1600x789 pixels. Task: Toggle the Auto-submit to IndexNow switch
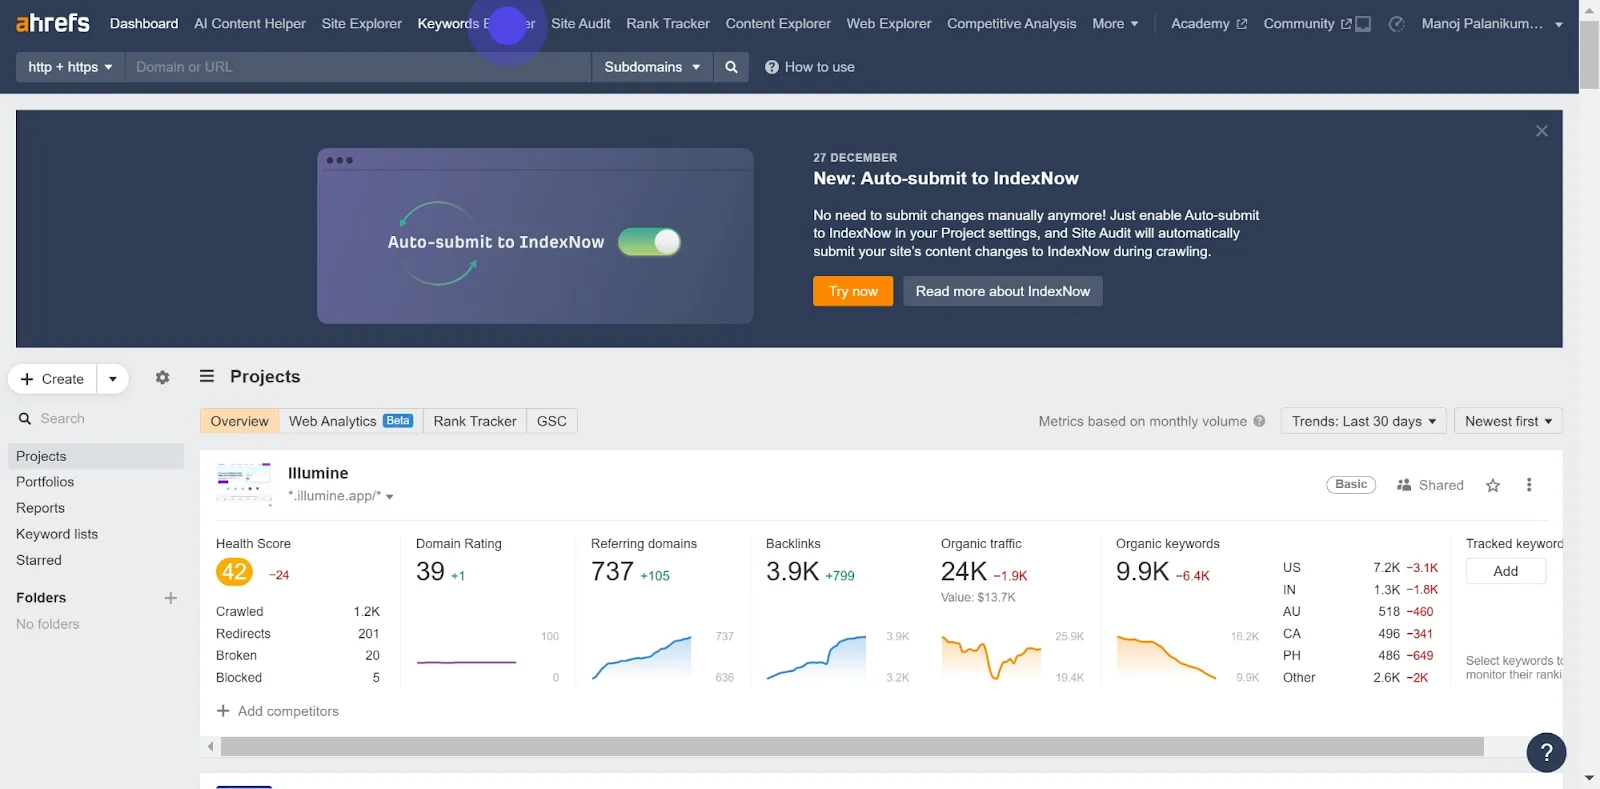pos(649,242)
